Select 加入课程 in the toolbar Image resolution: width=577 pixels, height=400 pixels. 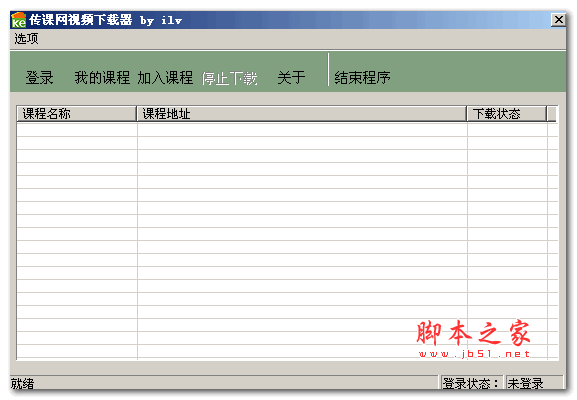coord(165,78)
